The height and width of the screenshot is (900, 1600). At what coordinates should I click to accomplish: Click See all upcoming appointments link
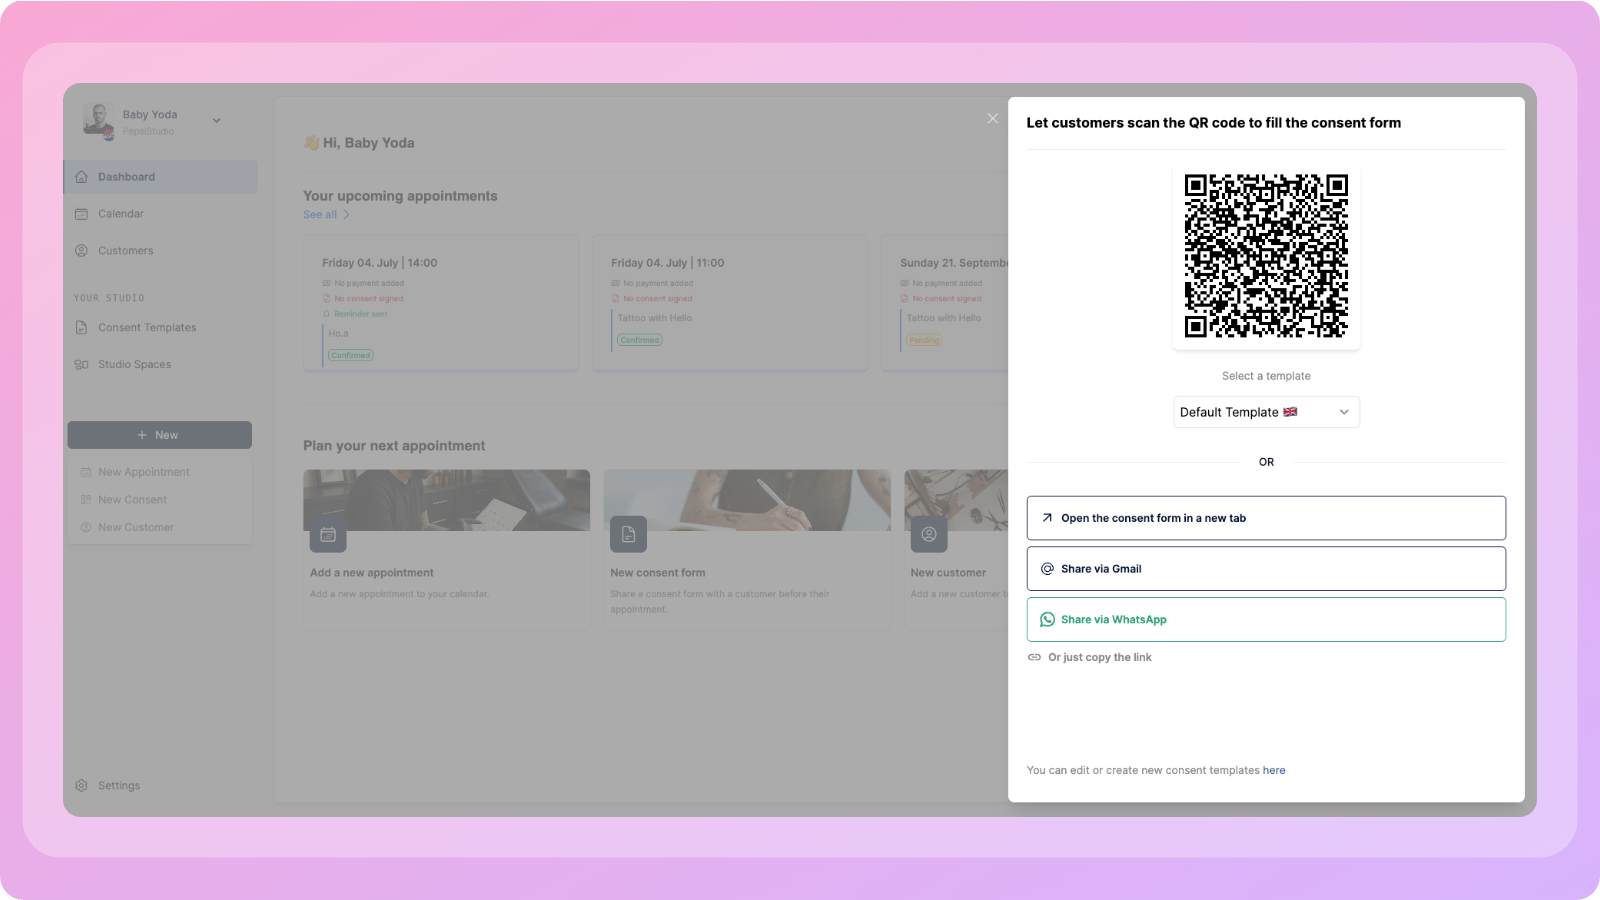point(320,215)
